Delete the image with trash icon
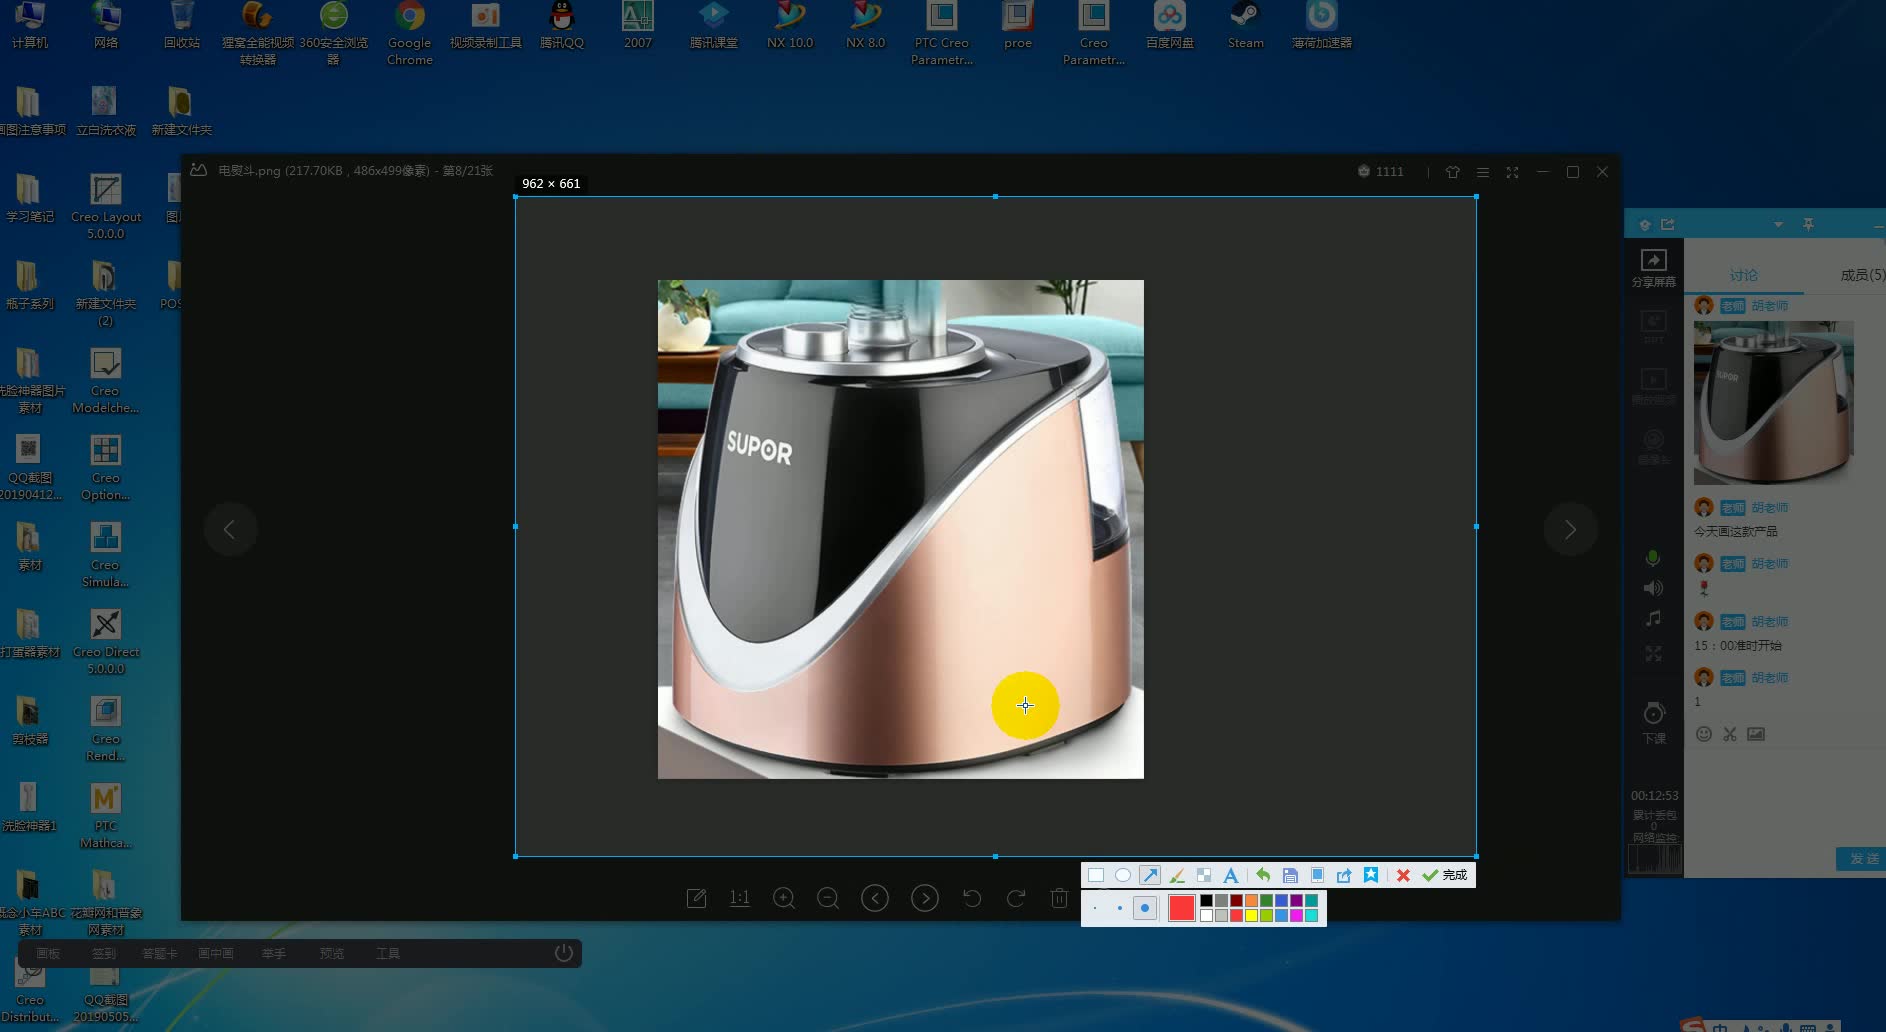This screenshot has height=1032, width=1886. click(1060, 898)
